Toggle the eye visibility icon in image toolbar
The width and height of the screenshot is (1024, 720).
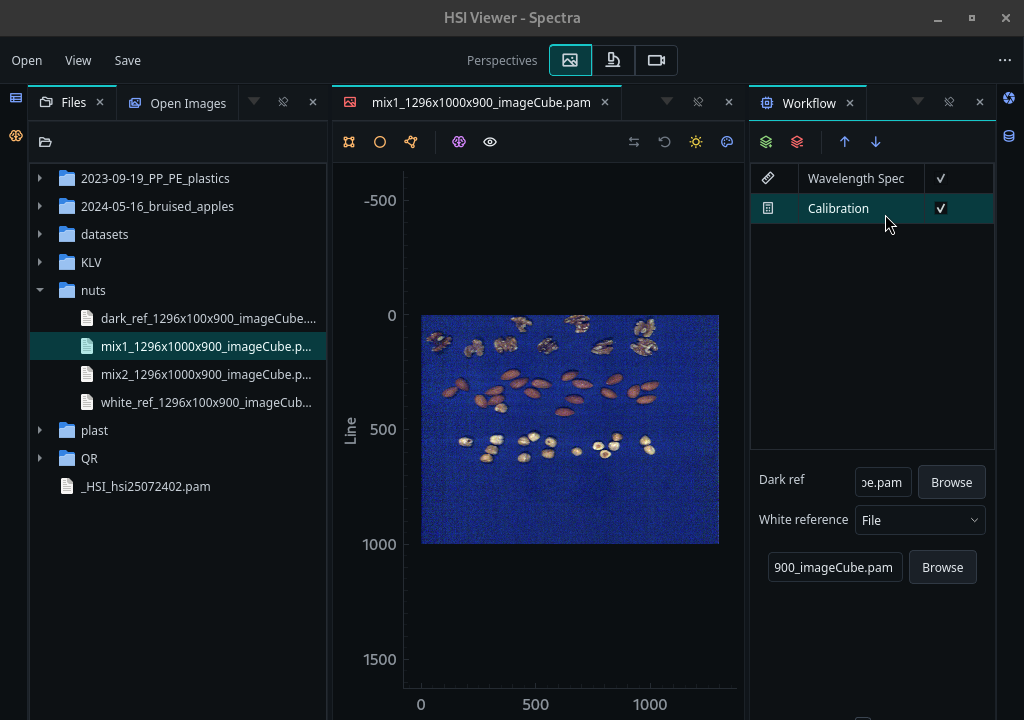tap(490, 142)
